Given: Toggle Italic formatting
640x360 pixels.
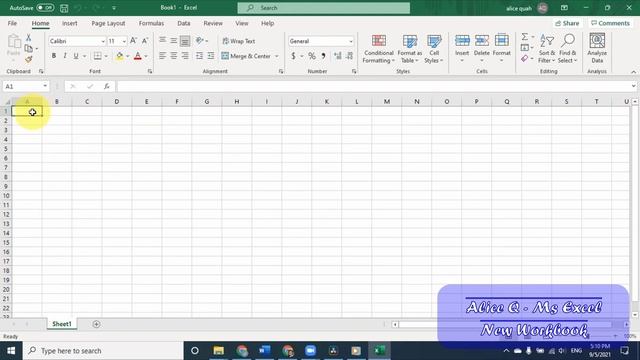Looking at the screenshot, I should [64, 56].
